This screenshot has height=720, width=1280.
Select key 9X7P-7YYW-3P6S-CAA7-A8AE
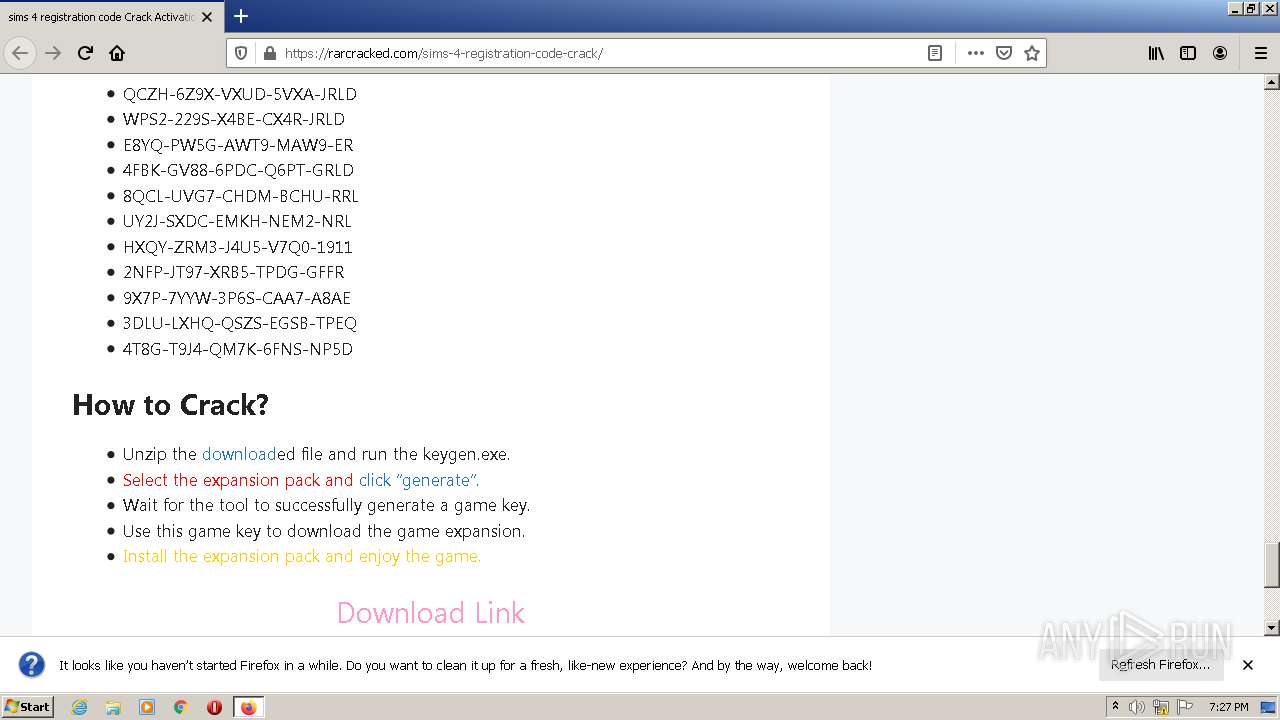[x=237, y=298]
